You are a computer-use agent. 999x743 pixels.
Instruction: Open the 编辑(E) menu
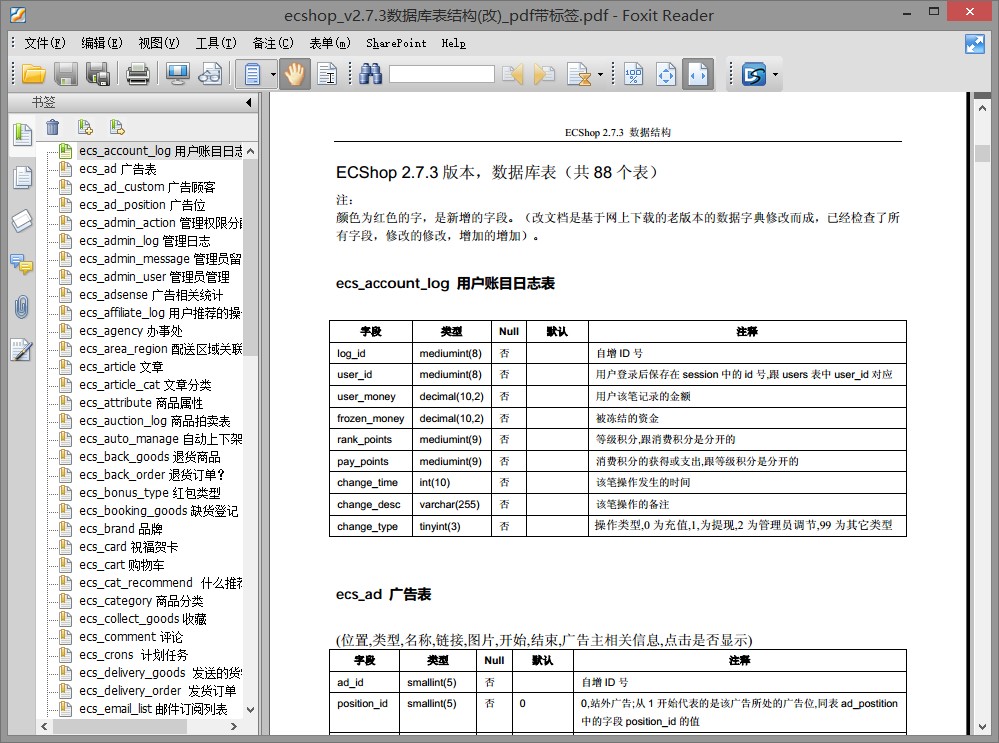coord(102,43)
